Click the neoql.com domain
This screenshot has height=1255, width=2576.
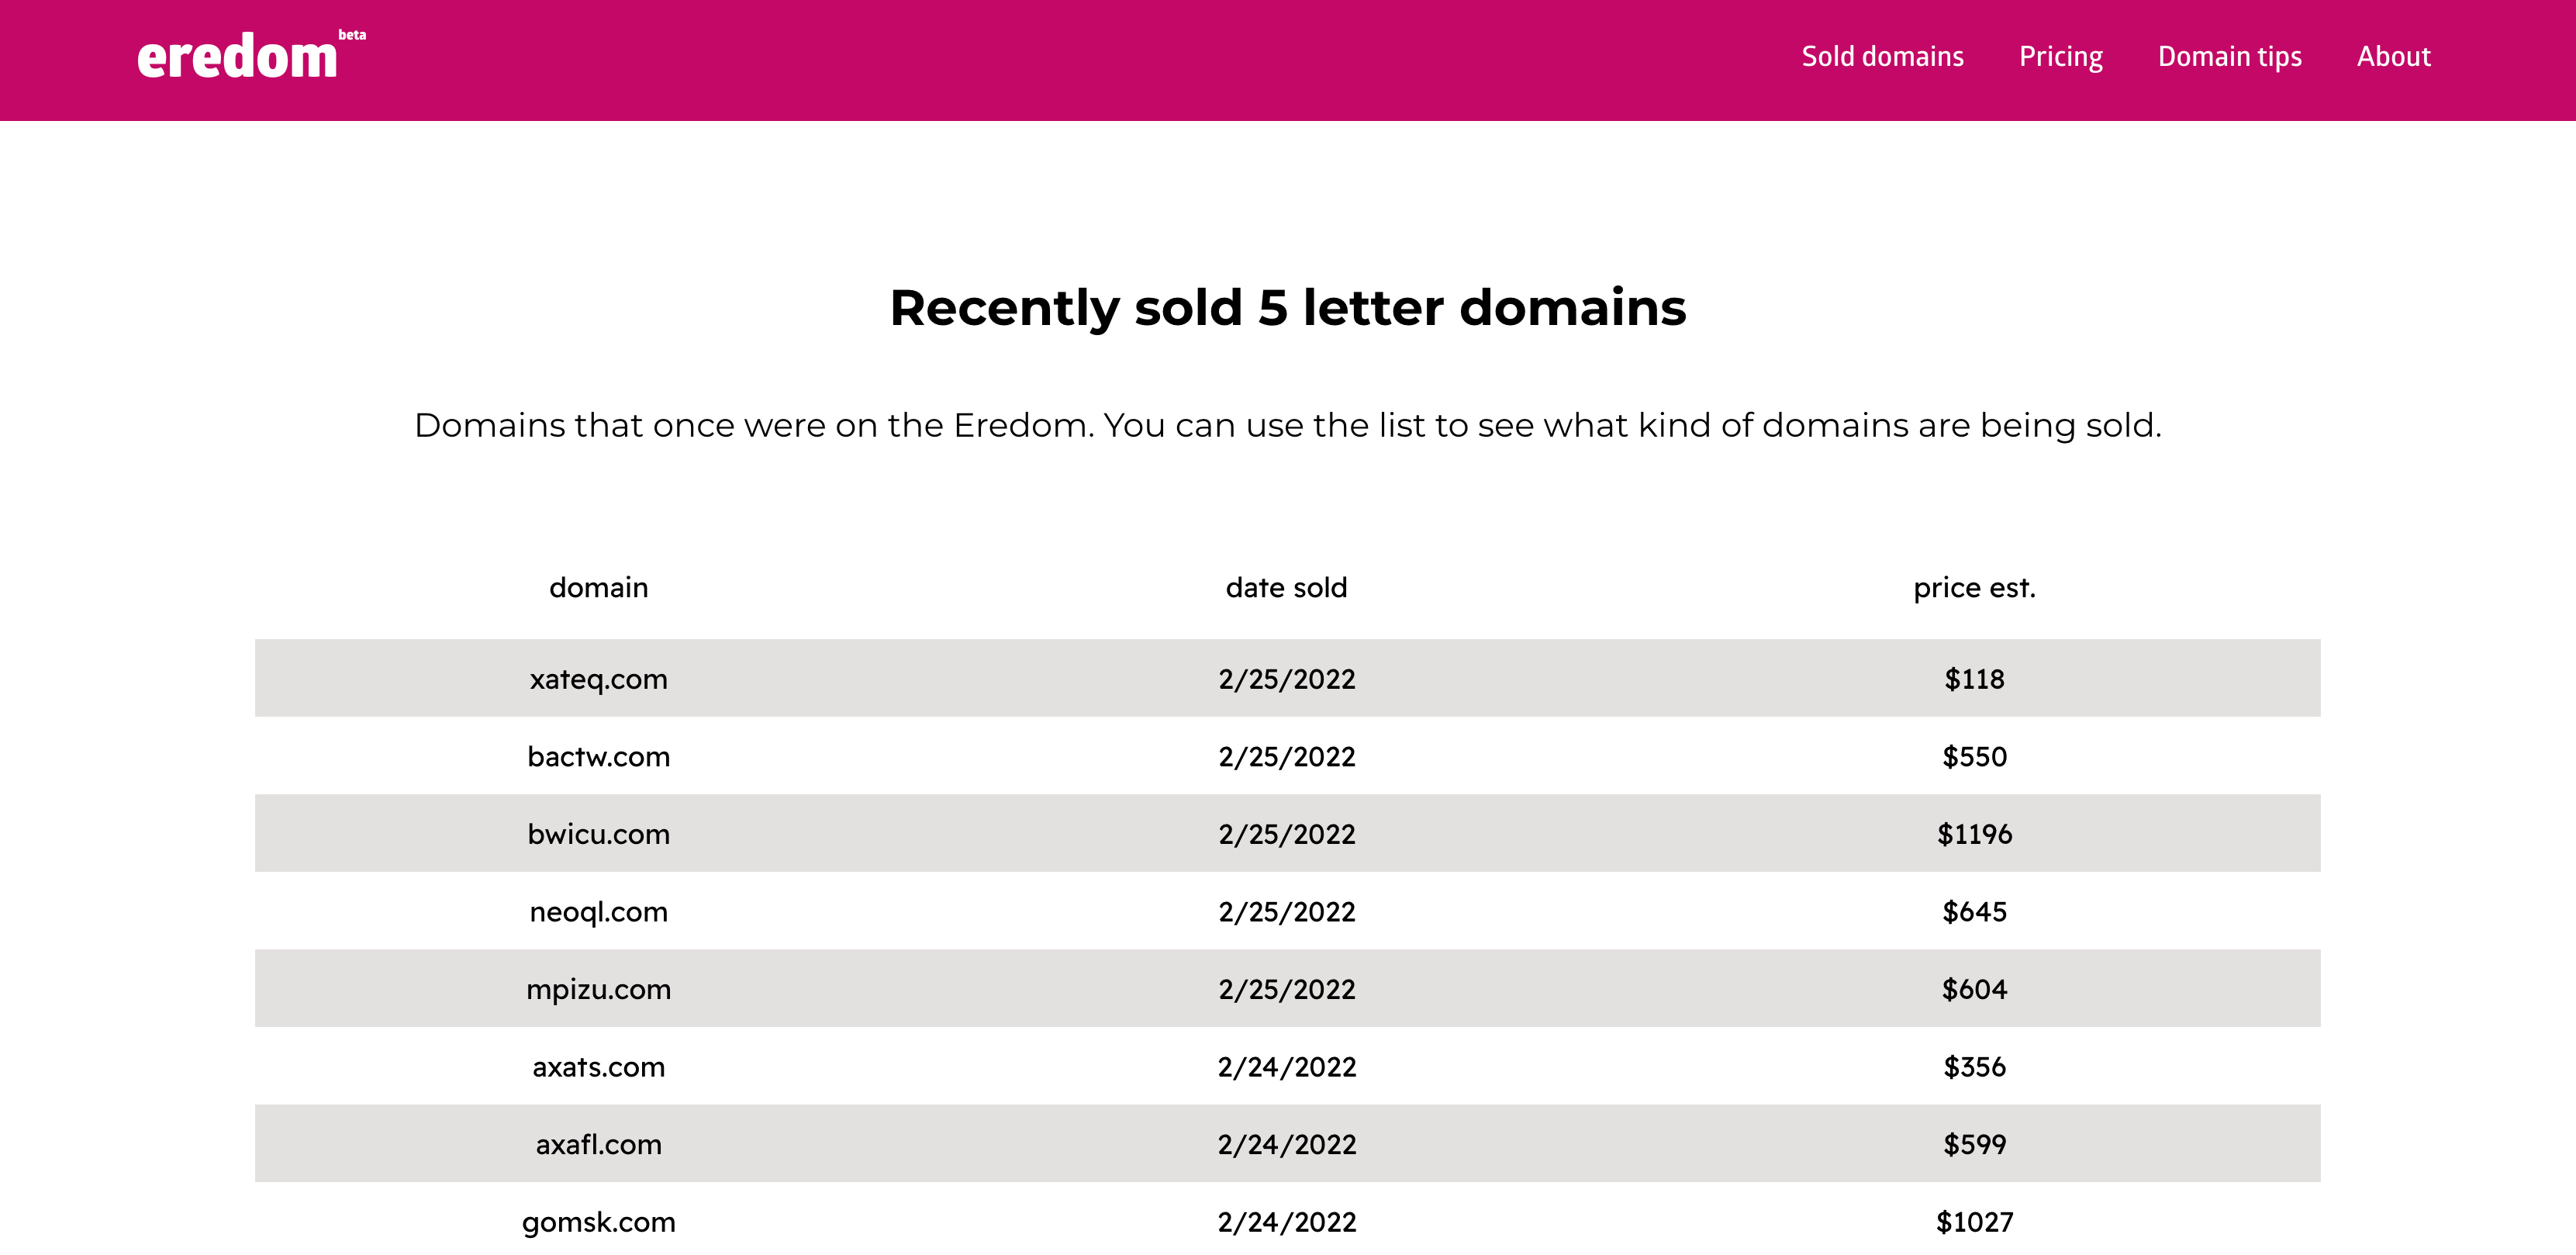point(598,912)
